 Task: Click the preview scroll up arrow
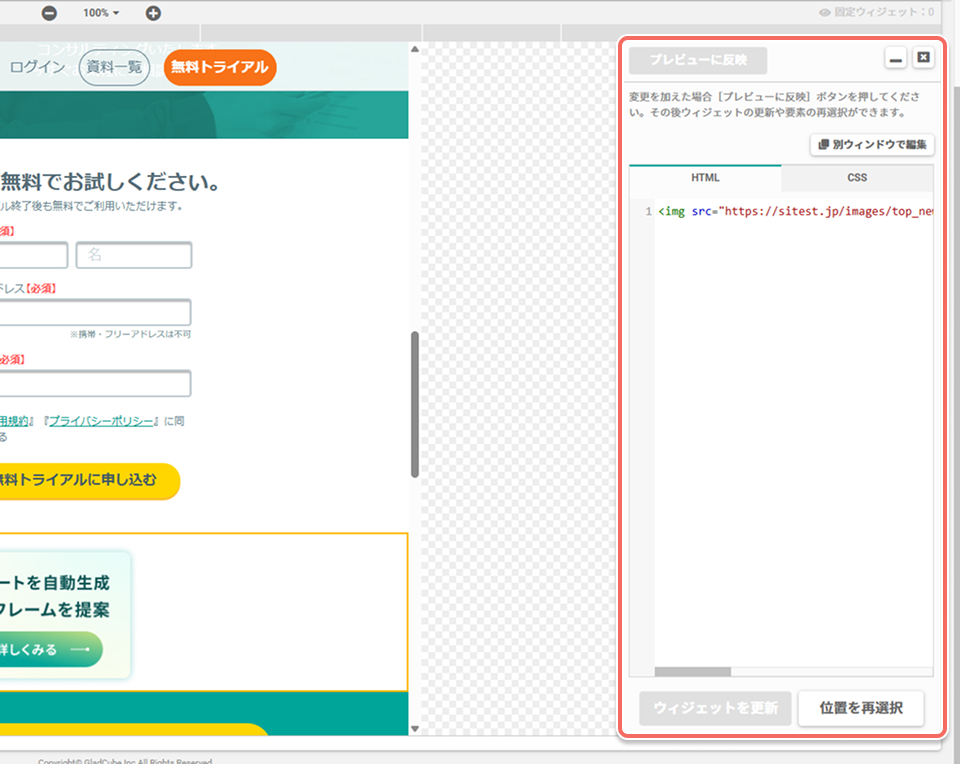(x=415, y=49)
